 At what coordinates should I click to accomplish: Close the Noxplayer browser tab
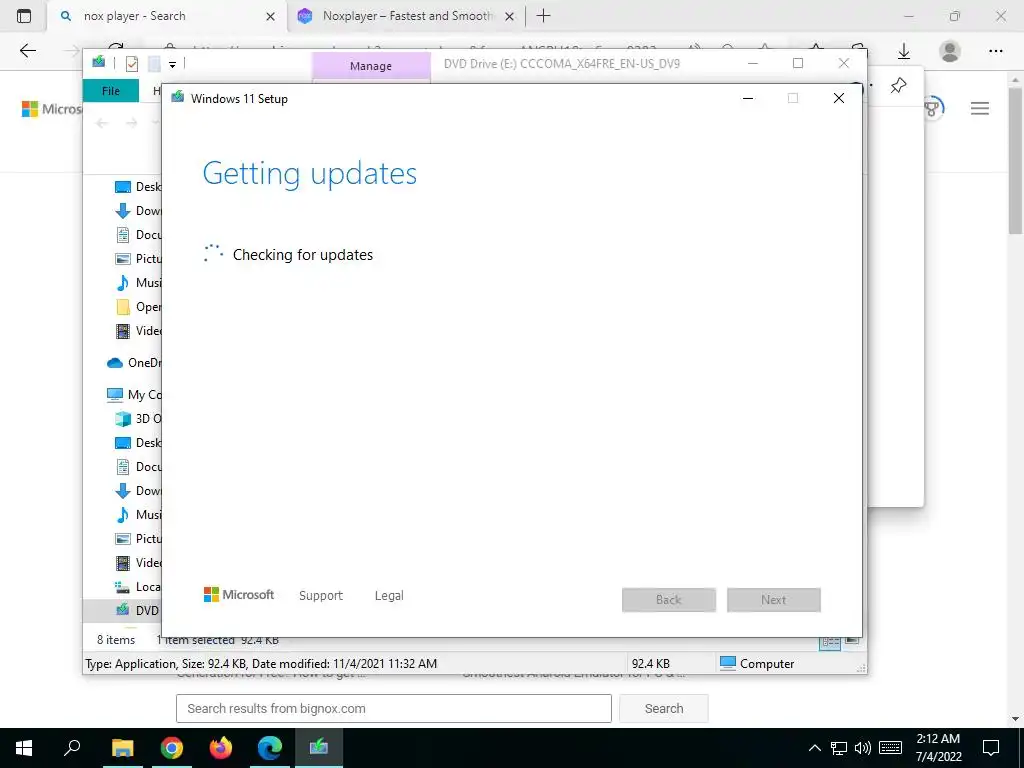(509, 16)
